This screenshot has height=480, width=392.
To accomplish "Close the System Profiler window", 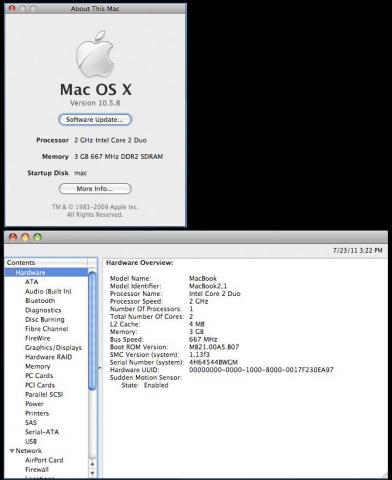I will tap(13, 237).
